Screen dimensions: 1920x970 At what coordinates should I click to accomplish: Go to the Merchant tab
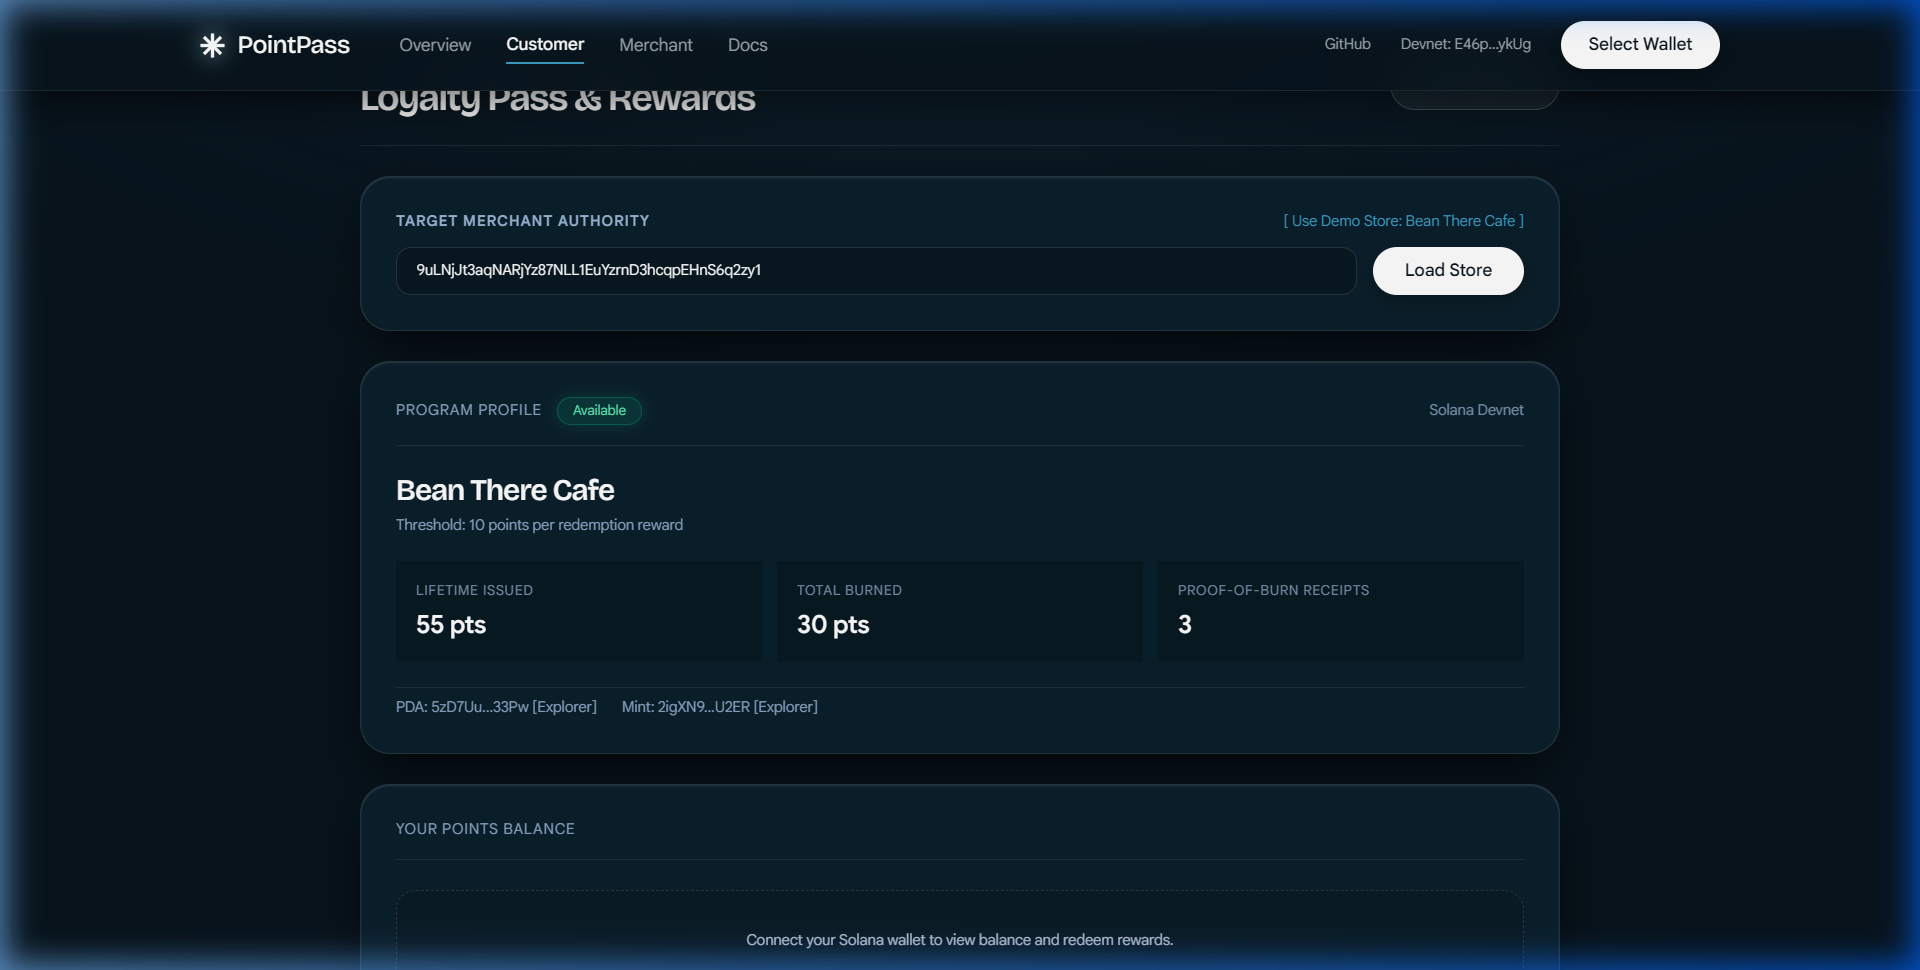(656, 45)
